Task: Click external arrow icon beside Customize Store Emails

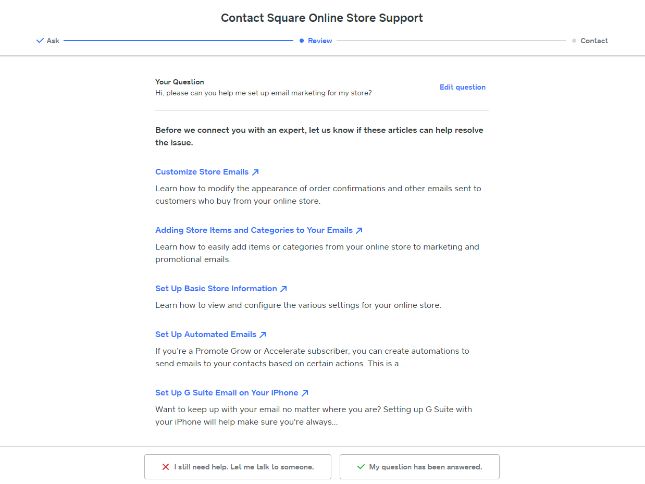Action: pyautogui.click(x=255, y=172)
